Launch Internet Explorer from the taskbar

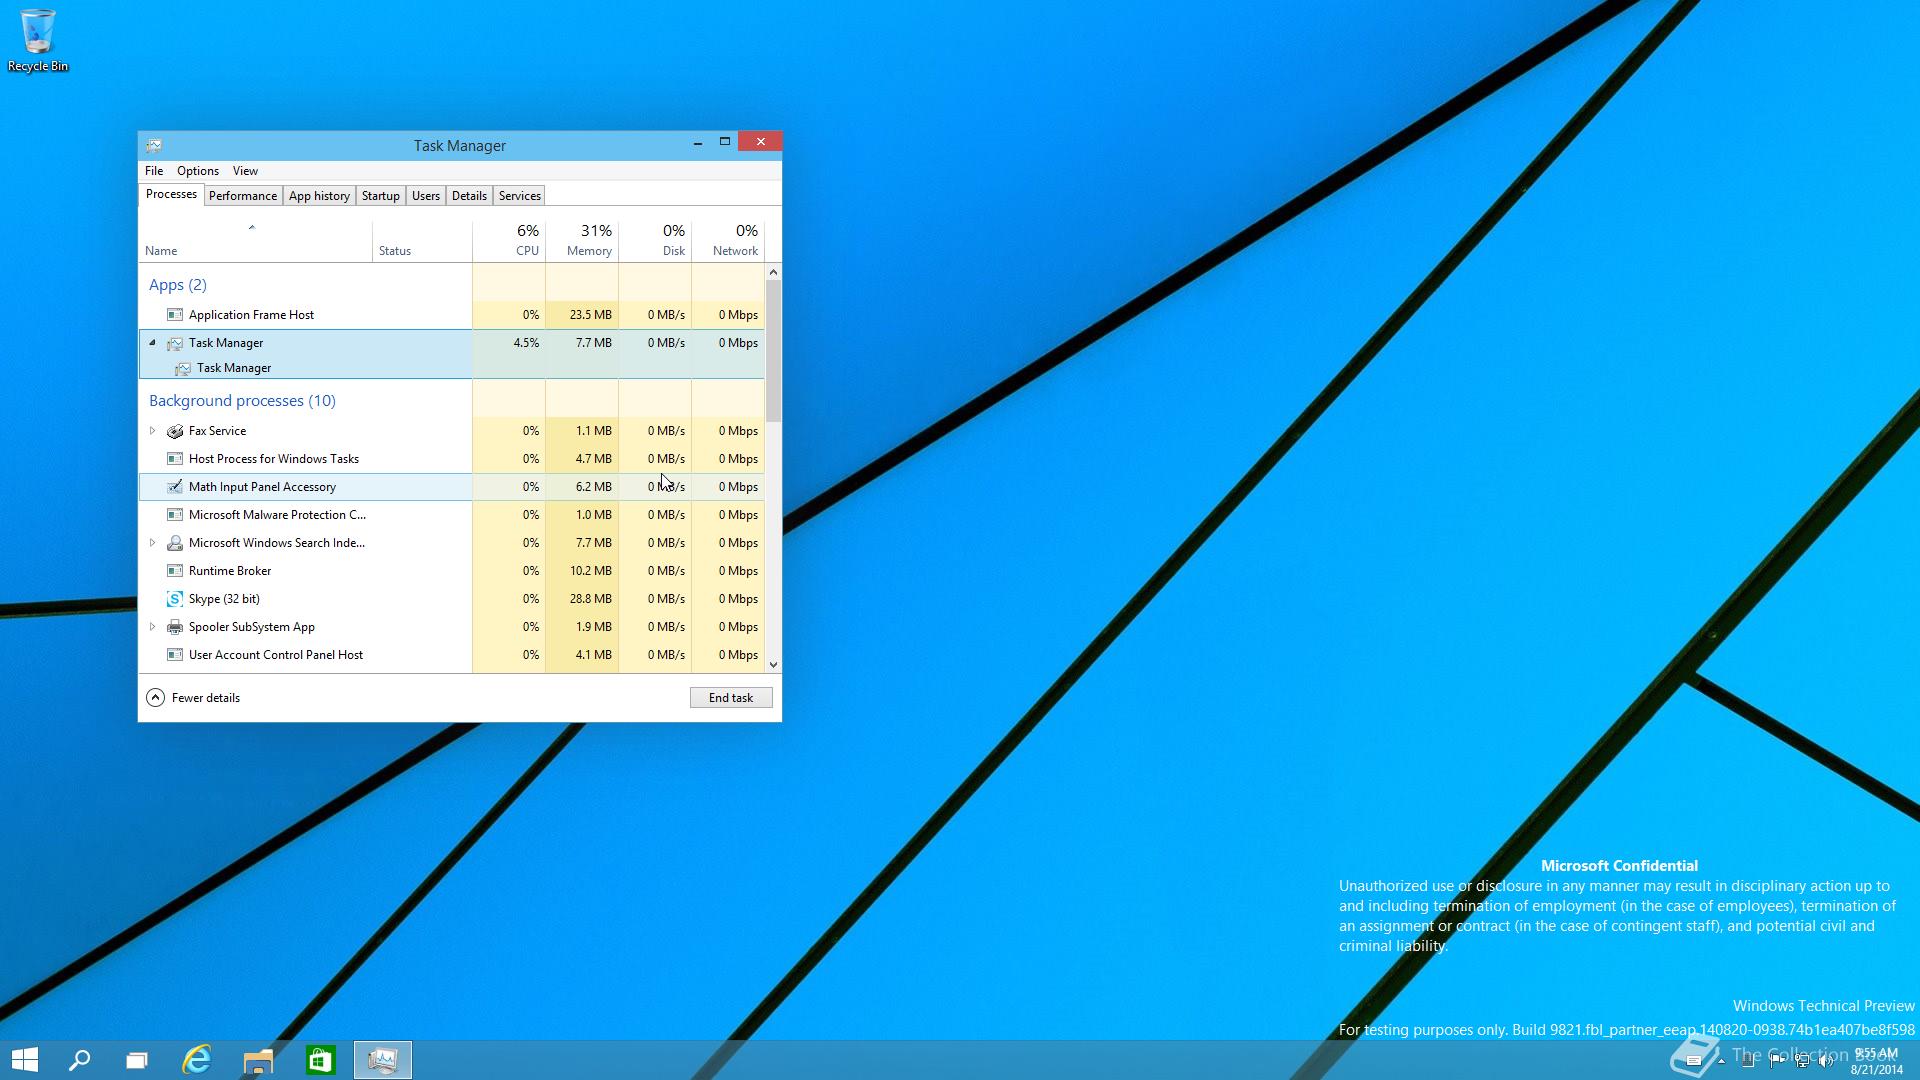[x=197, y=1060]
